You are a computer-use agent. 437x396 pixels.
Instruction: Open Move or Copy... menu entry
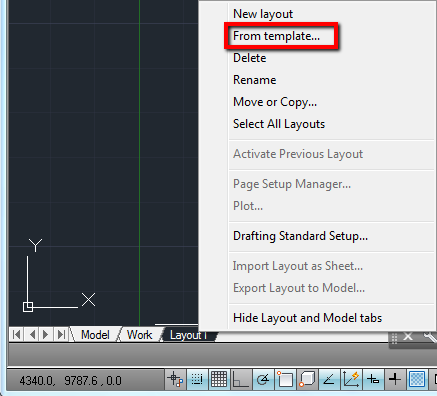pyautogui.click(x=275, y=102)
